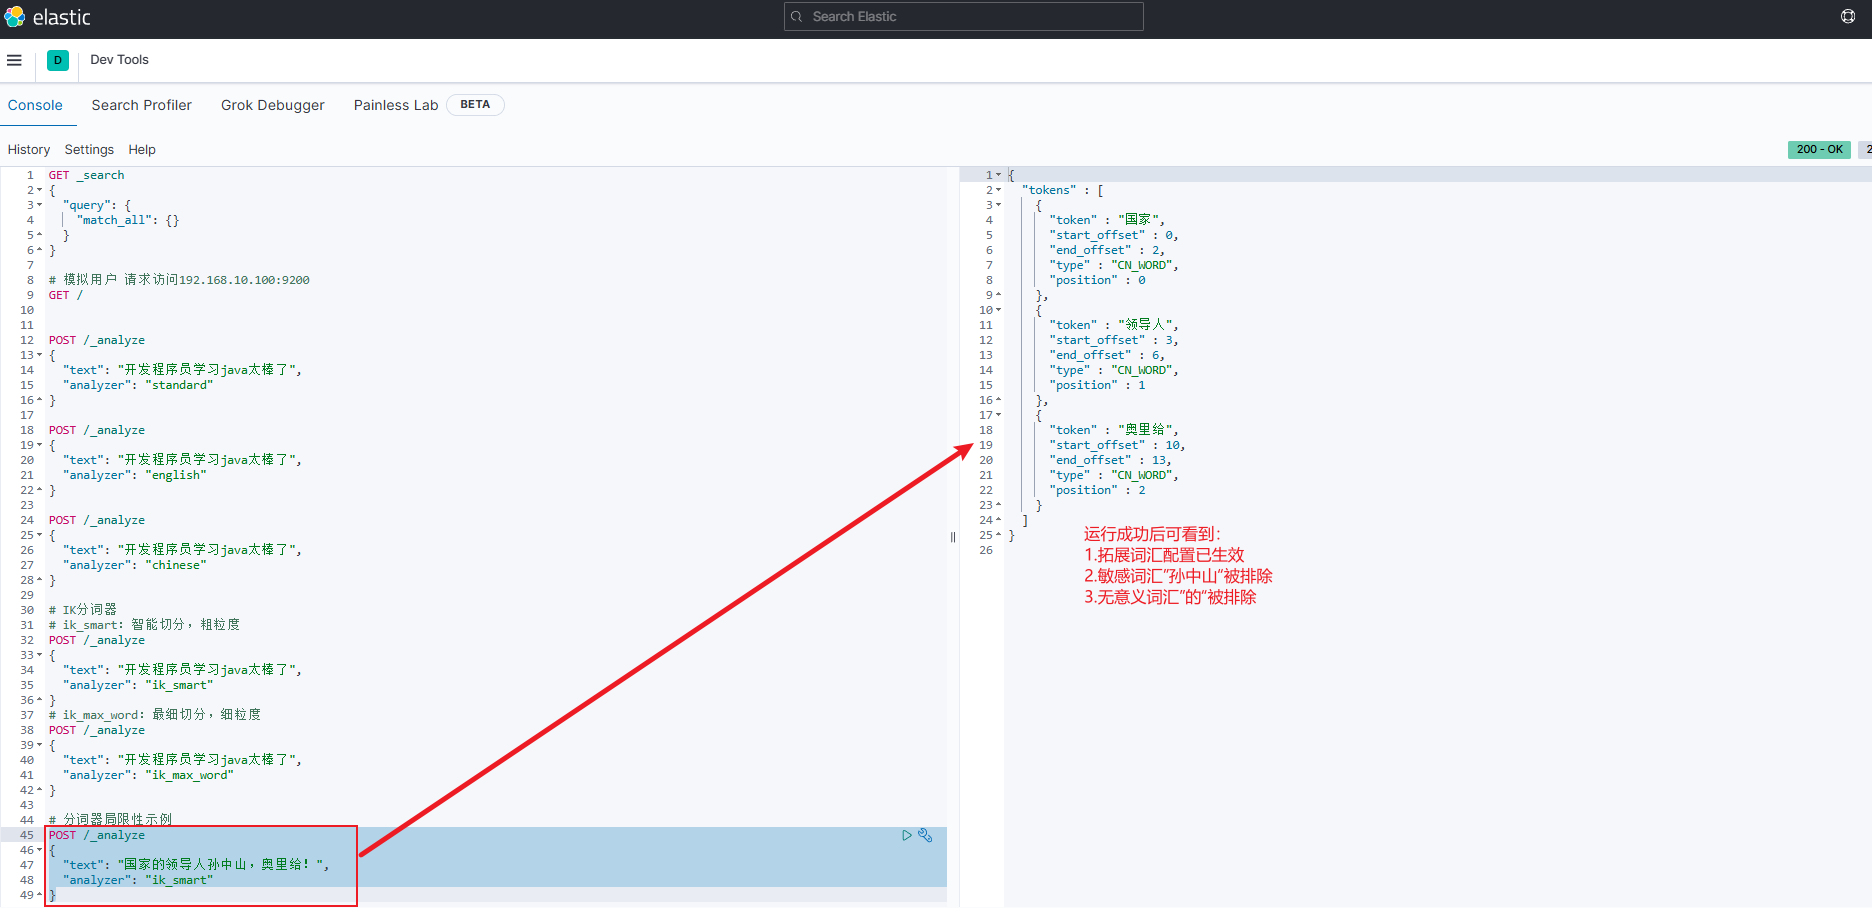Collapse the fold arrow at editor line 46
1872x908 pixels.
(x=39, y=850)
